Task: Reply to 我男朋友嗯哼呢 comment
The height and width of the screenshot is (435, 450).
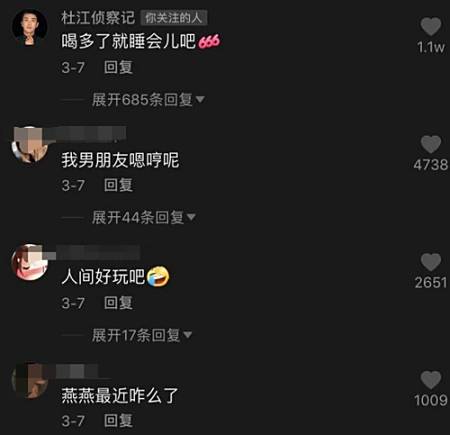Action: pos(118,185)
